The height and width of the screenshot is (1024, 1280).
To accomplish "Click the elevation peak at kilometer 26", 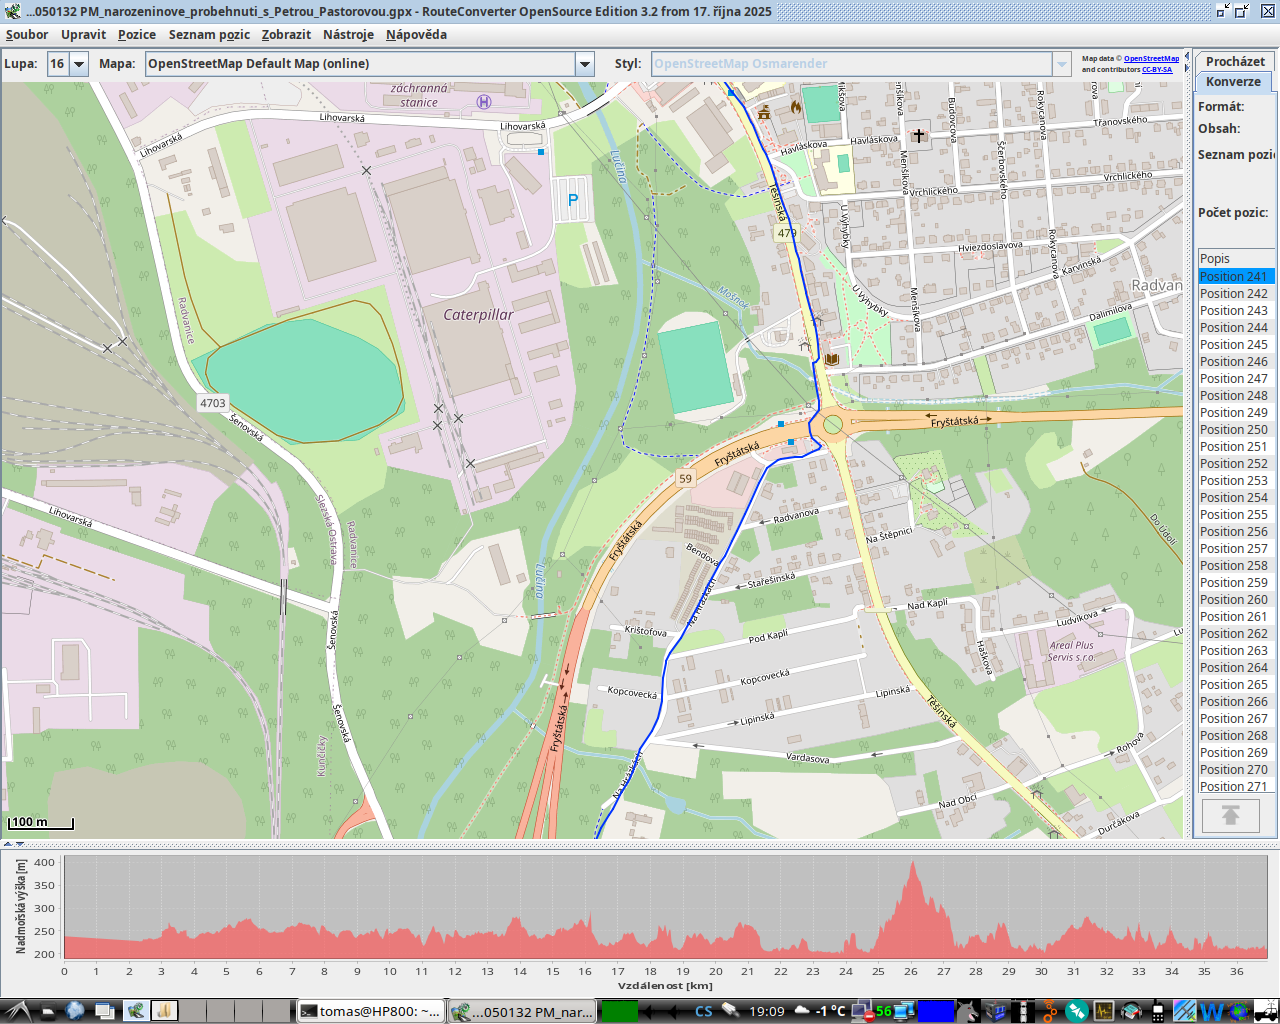I will pos(911,866).
